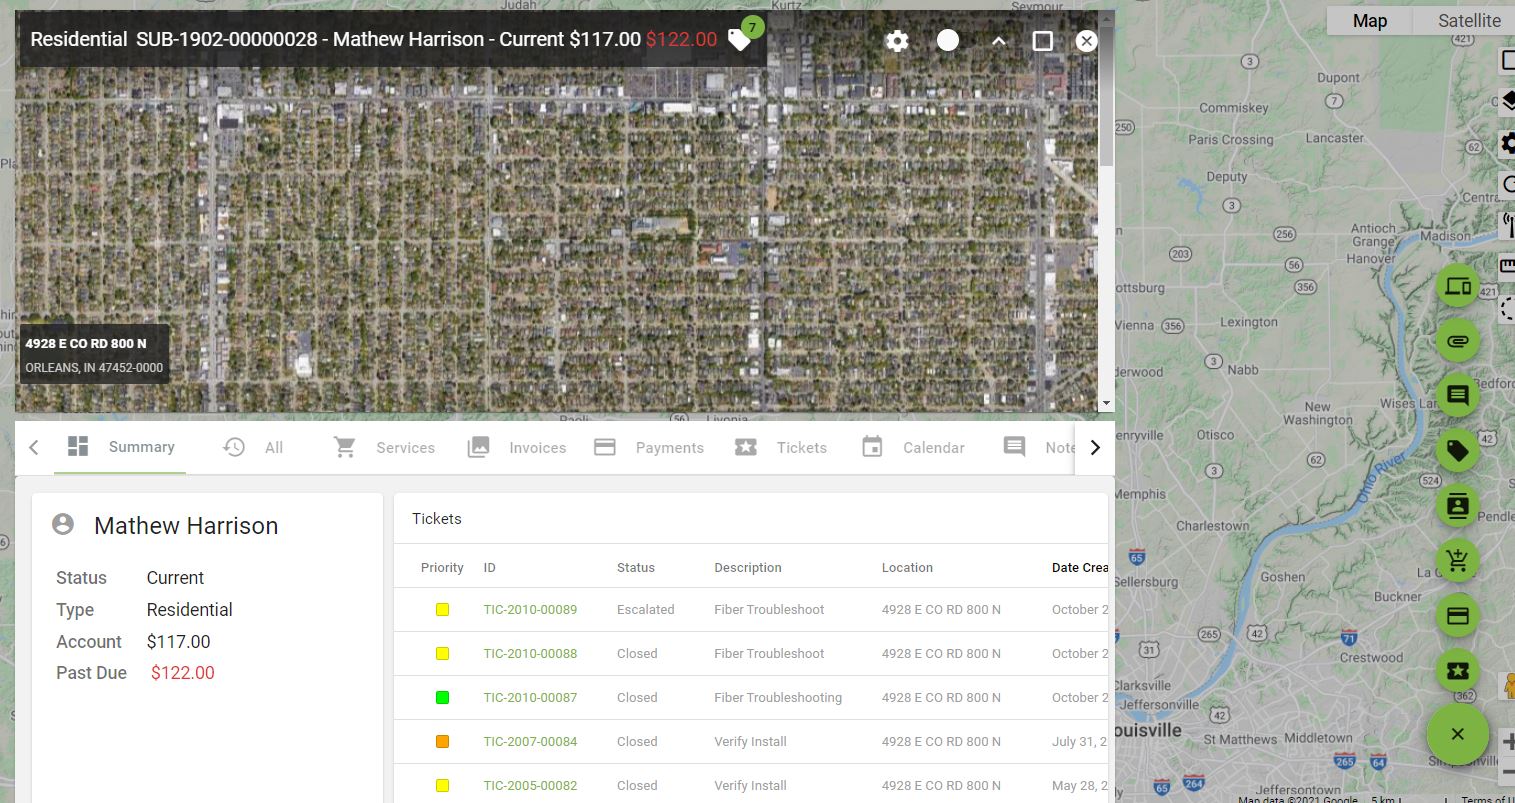This screenshot has height=803, width=1515.
Task: Sort tickets by Description column
Action: click(748, 567)
